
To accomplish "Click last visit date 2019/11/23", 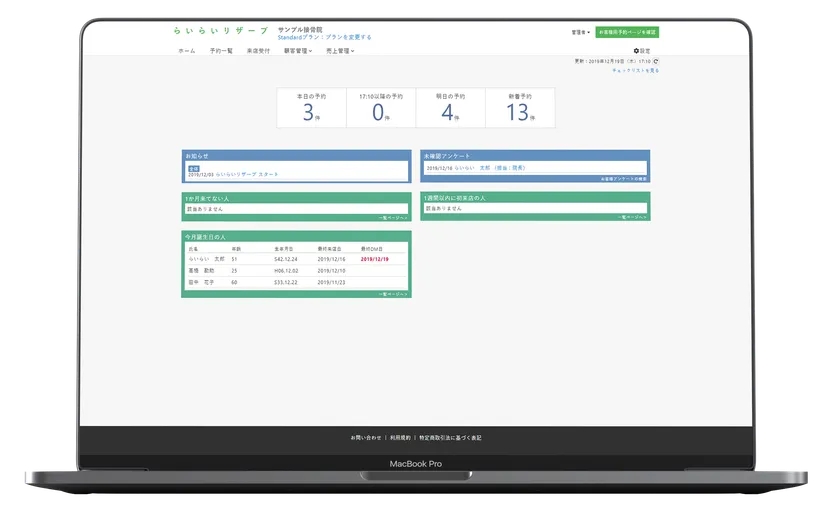I will tap(331, 282).
